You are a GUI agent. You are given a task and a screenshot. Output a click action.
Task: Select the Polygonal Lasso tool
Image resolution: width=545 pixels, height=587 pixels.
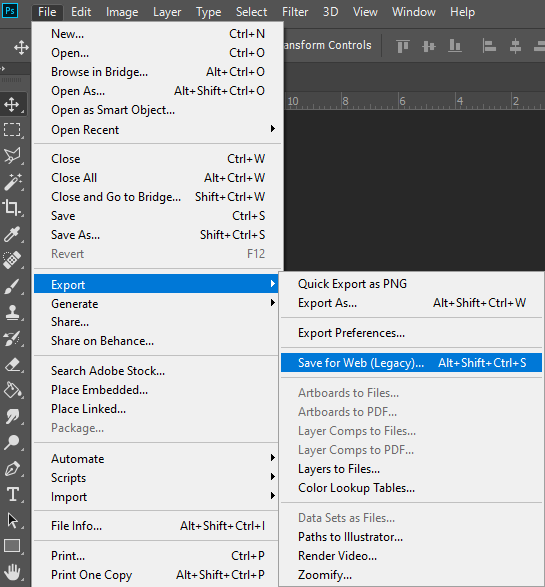[x=12, y=156]
